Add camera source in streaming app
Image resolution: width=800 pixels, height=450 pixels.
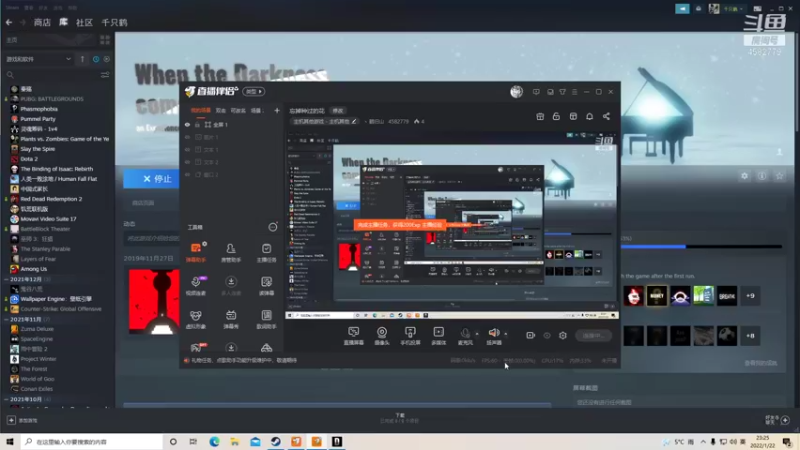pyautogui.click(x=382, y=336)
